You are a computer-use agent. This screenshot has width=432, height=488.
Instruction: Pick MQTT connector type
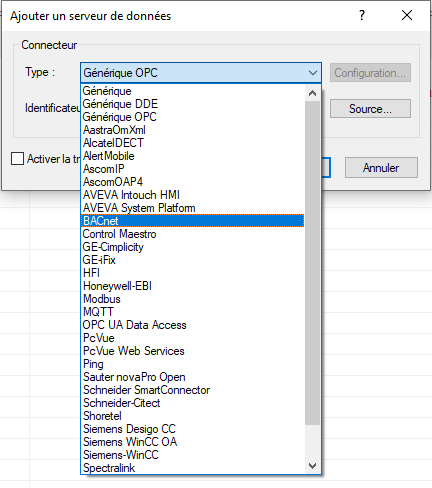click(x=193, y=312)
